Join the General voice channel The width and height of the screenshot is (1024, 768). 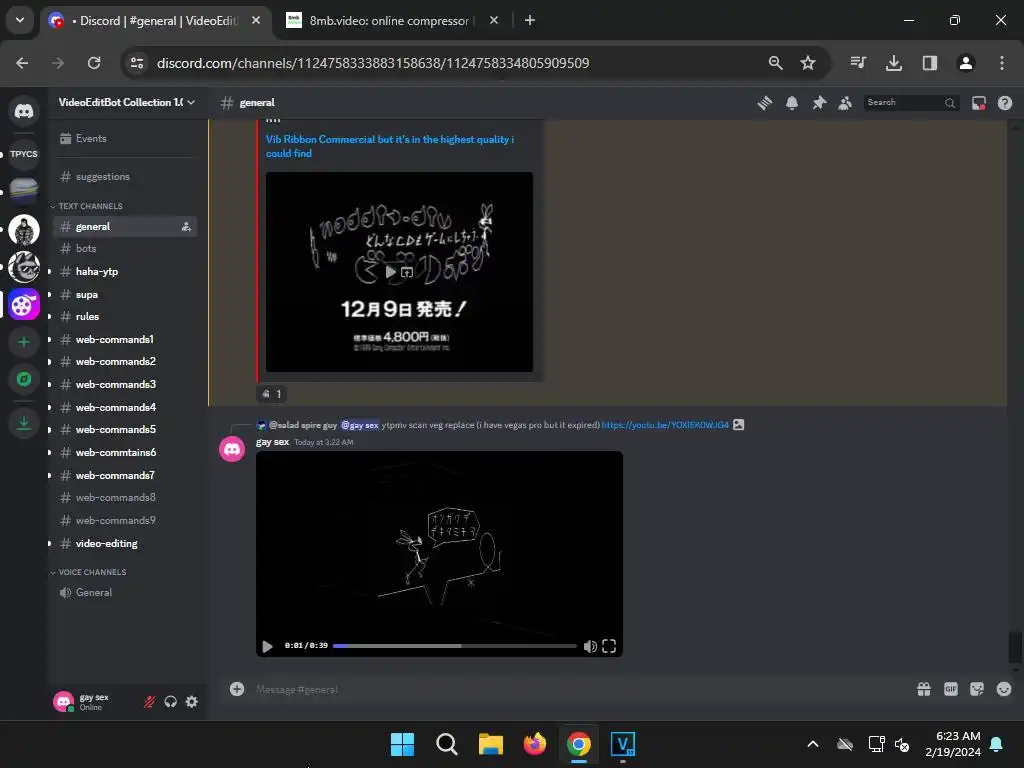(125, 592)
